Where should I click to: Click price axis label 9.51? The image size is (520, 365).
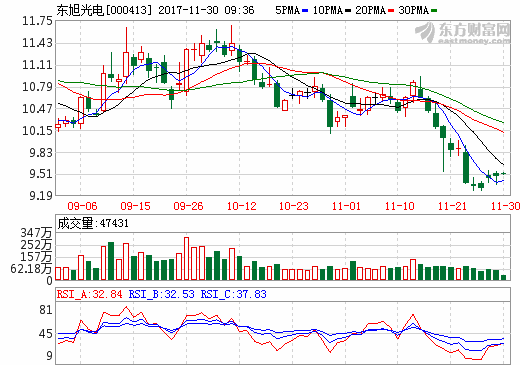coord(41,174)
